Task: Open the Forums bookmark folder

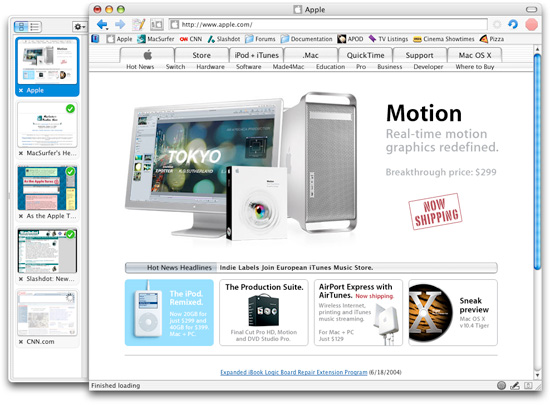Action: tap(260, 39)
